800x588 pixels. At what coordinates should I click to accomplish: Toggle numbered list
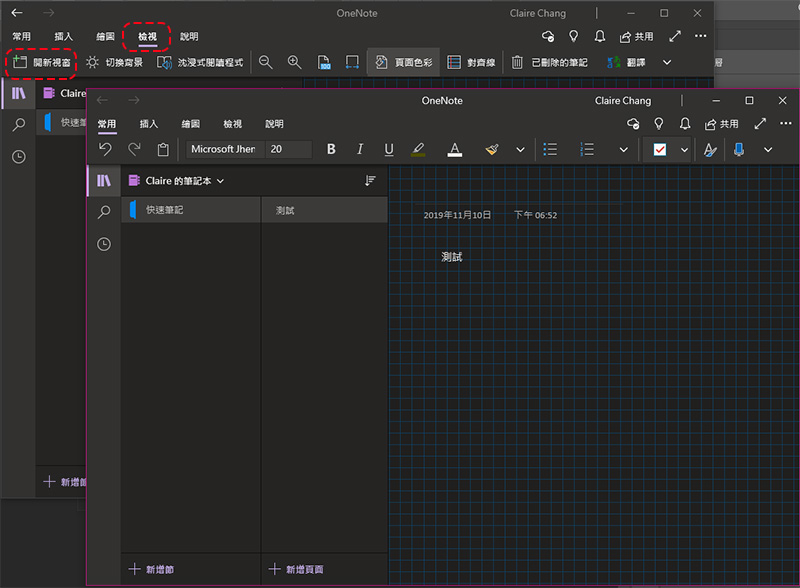click(587, 149)
